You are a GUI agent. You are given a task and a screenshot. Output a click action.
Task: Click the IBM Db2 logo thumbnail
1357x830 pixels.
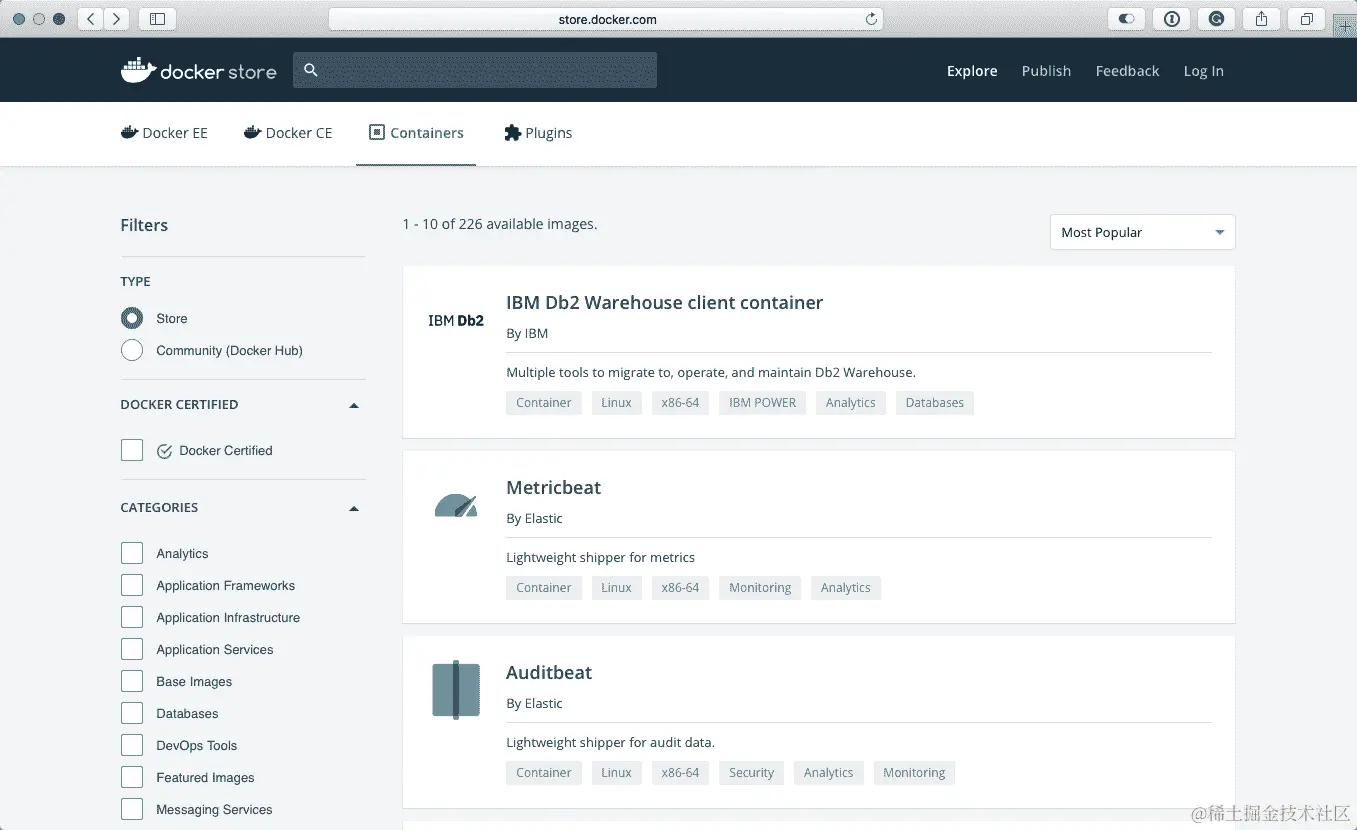(x=456, y=321)
